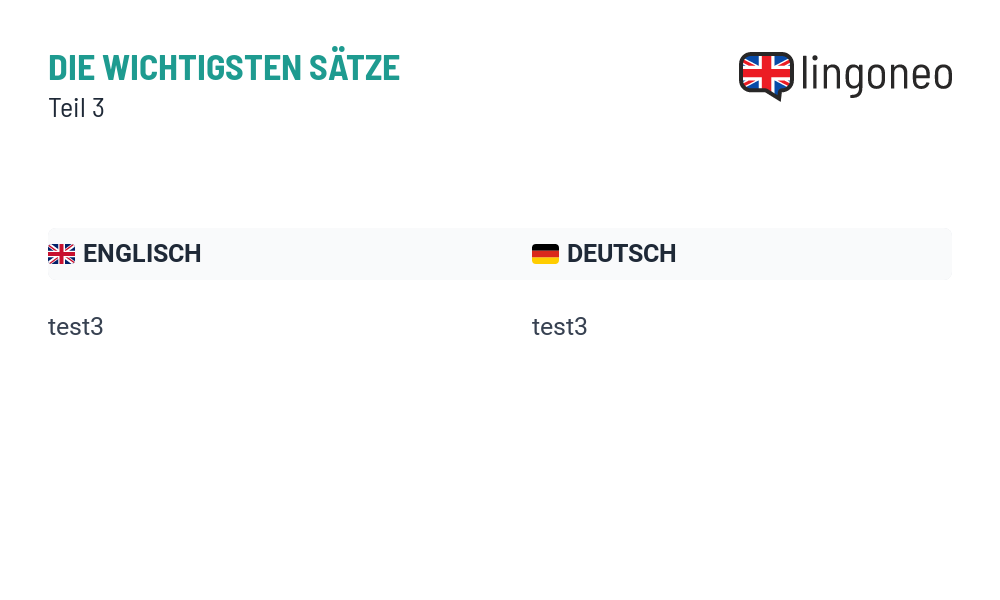
Task: Select the ENGLISCH column header
Action: [x=142, y=254]
